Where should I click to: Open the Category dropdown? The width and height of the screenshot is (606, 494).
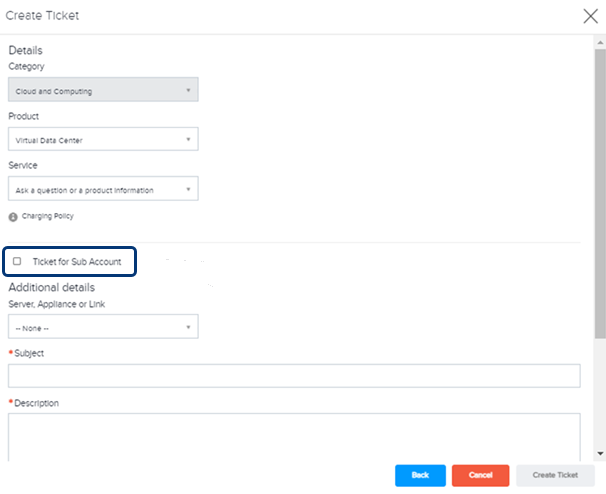click(103, 90)
